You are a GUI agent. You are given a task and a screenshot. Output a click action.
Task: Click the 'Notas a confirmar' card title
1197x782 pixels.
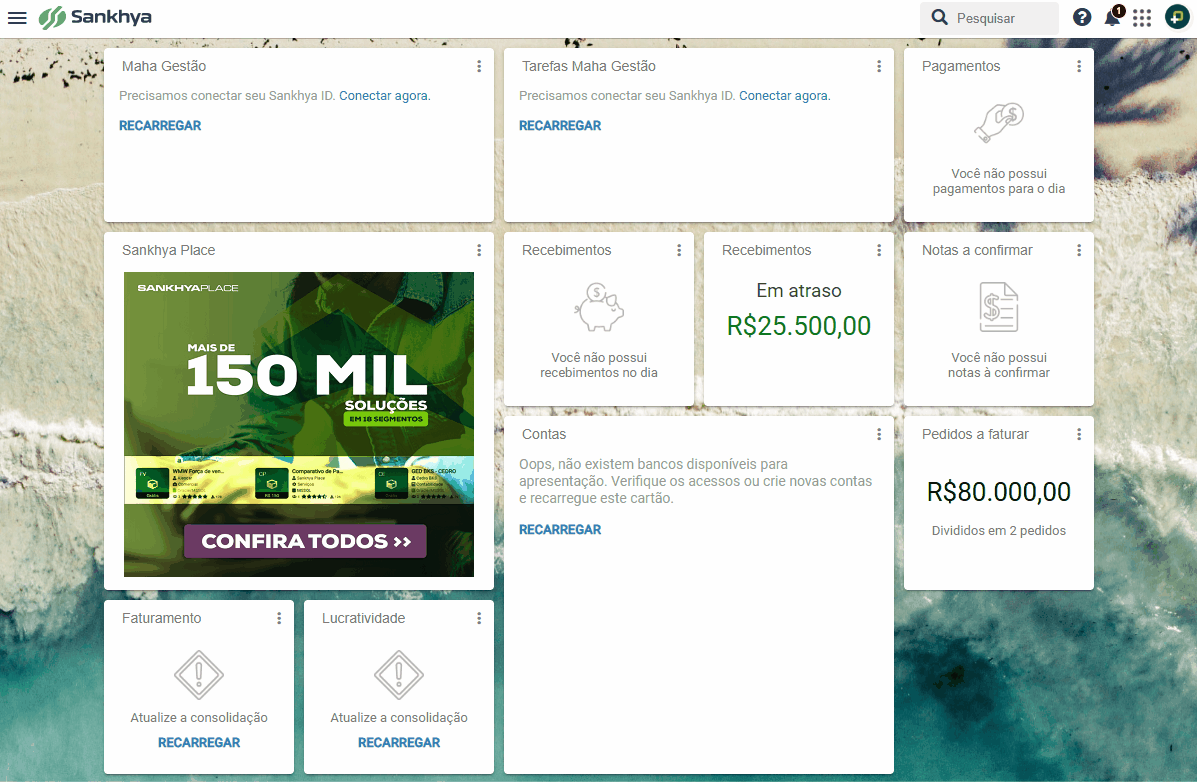976,250
